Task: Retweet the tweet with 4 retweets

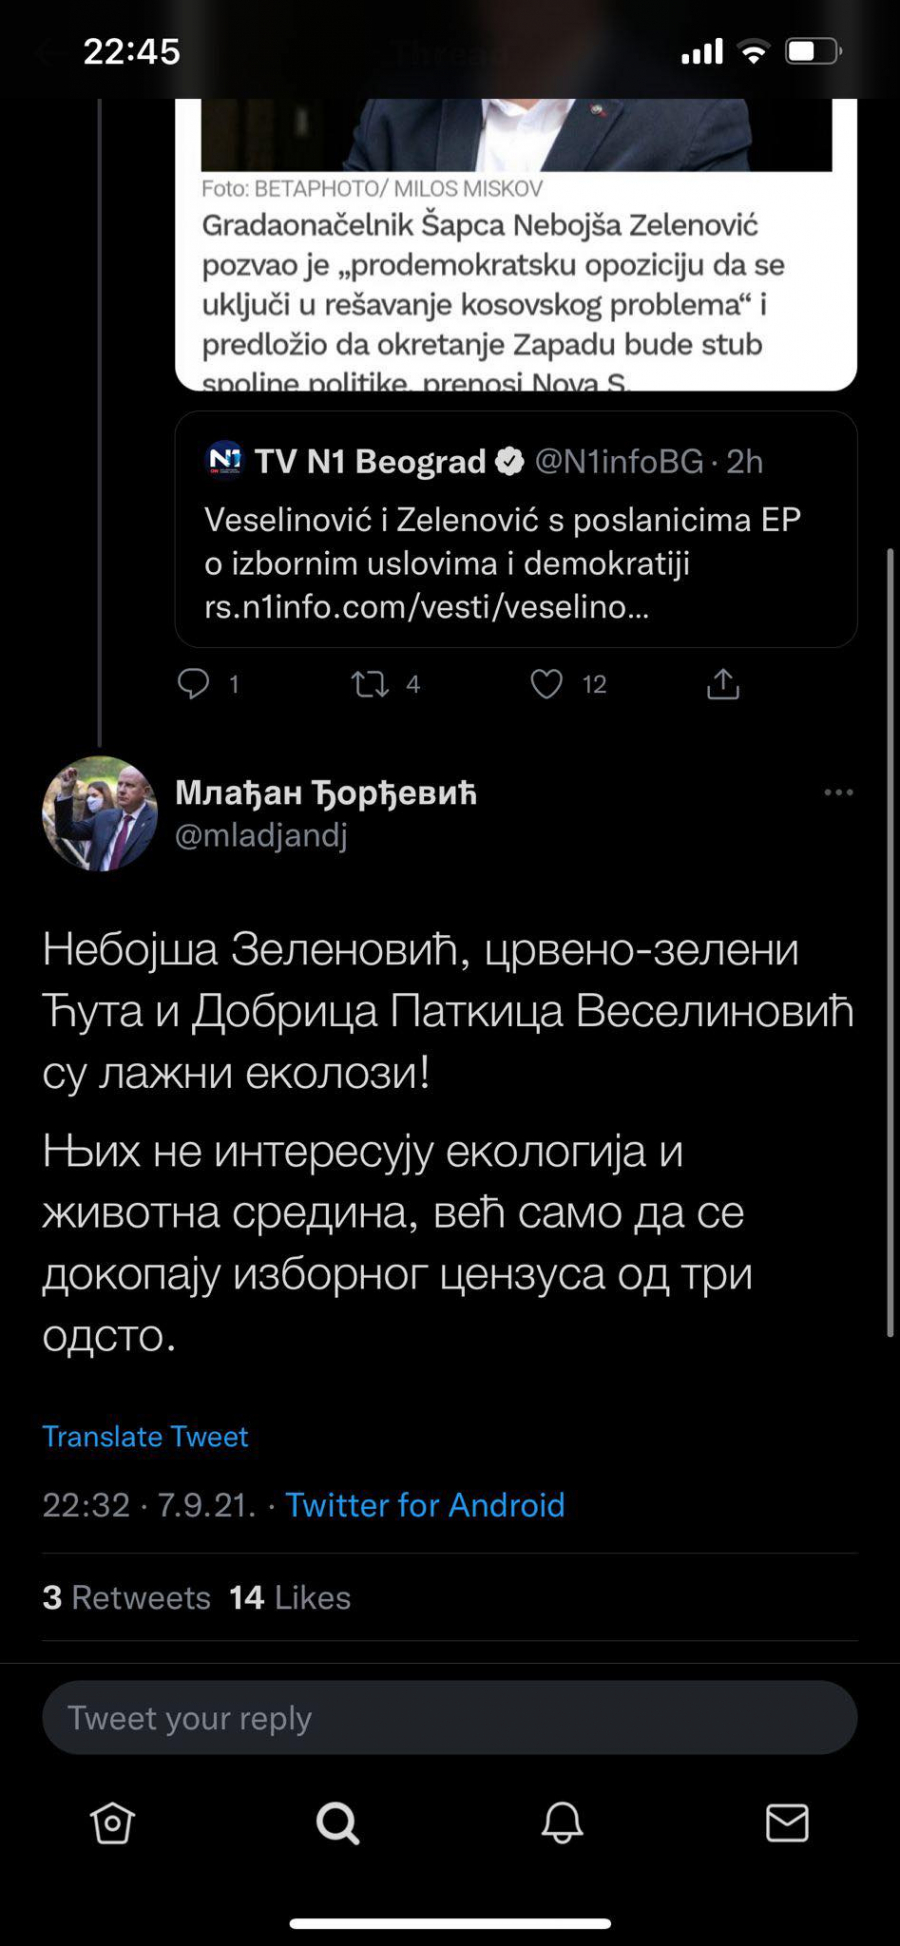Action: tap(370, 684)
